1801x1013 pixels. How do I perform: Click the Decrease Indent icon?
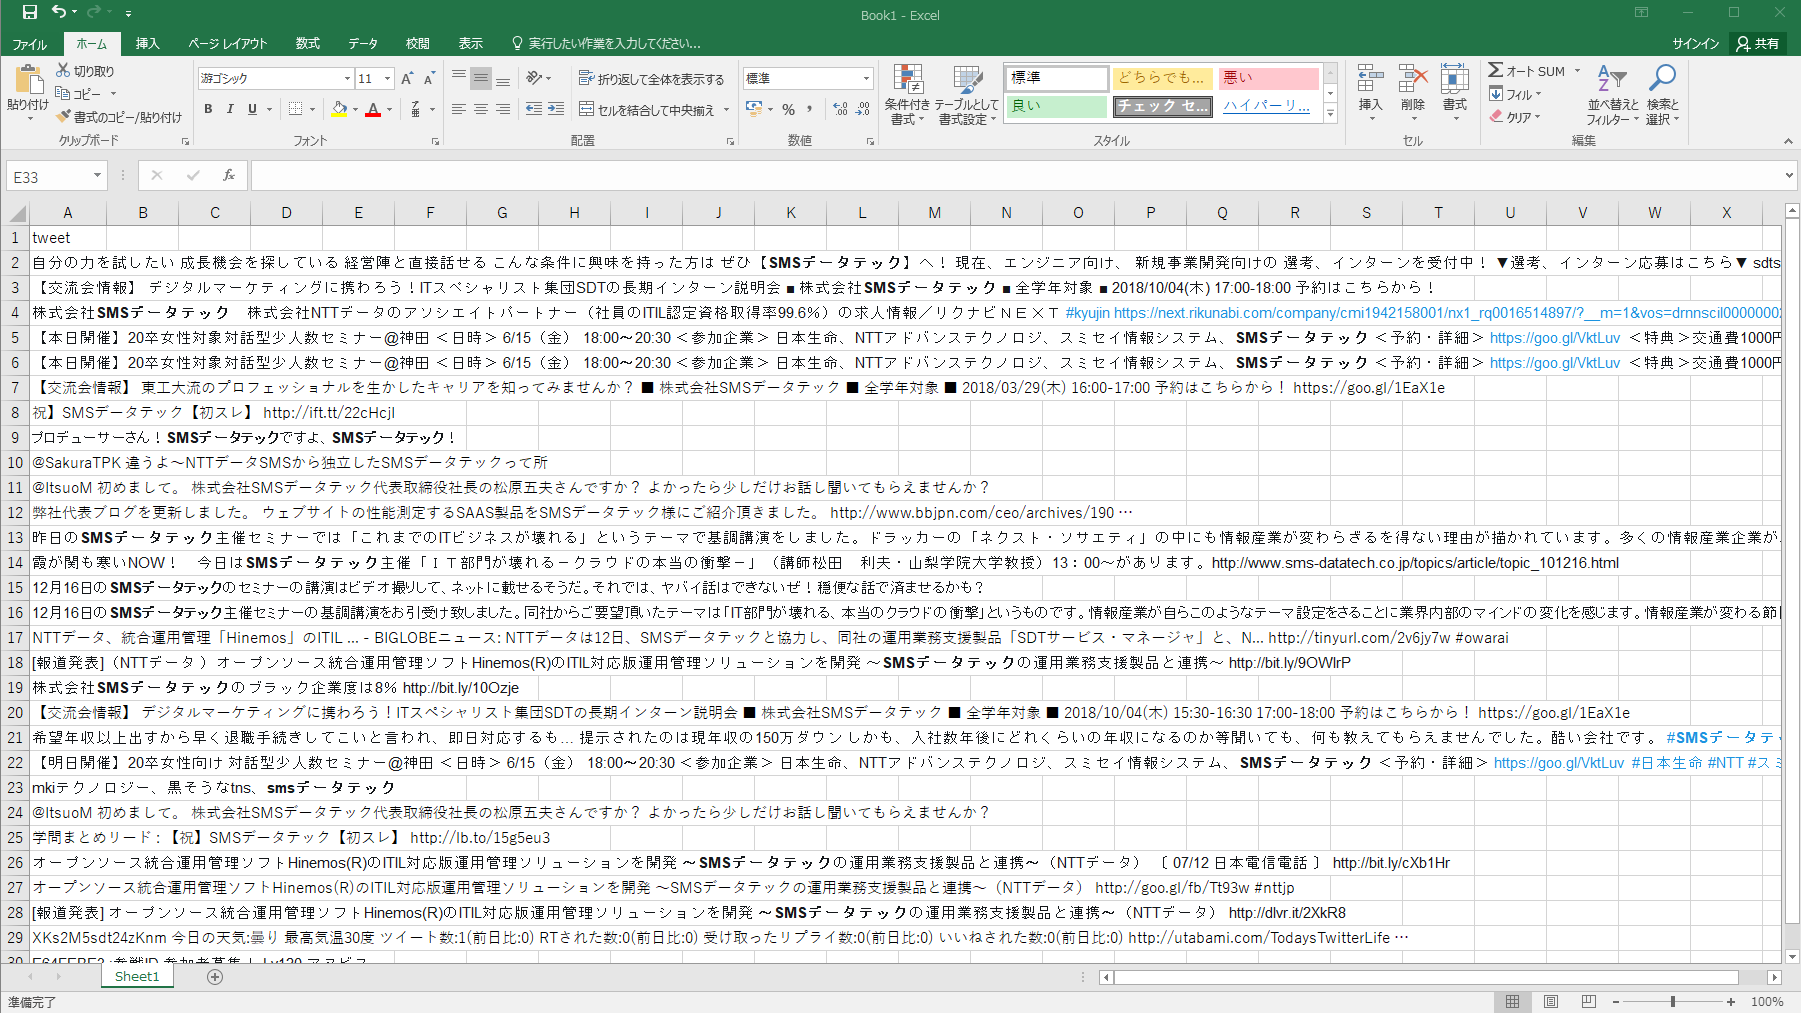[534, 109]
